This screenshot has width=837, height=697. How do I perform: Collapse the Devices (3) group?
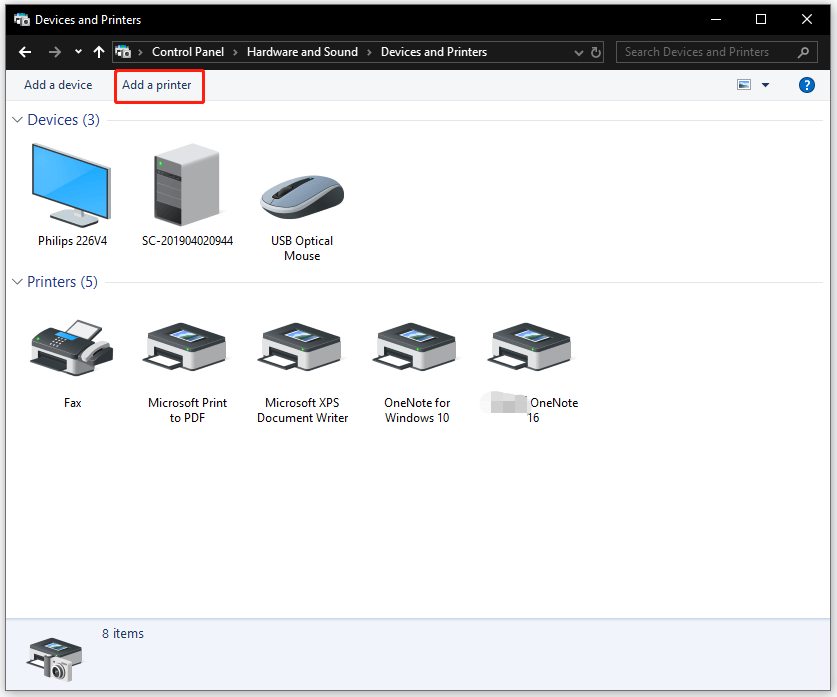coord(17,120)
